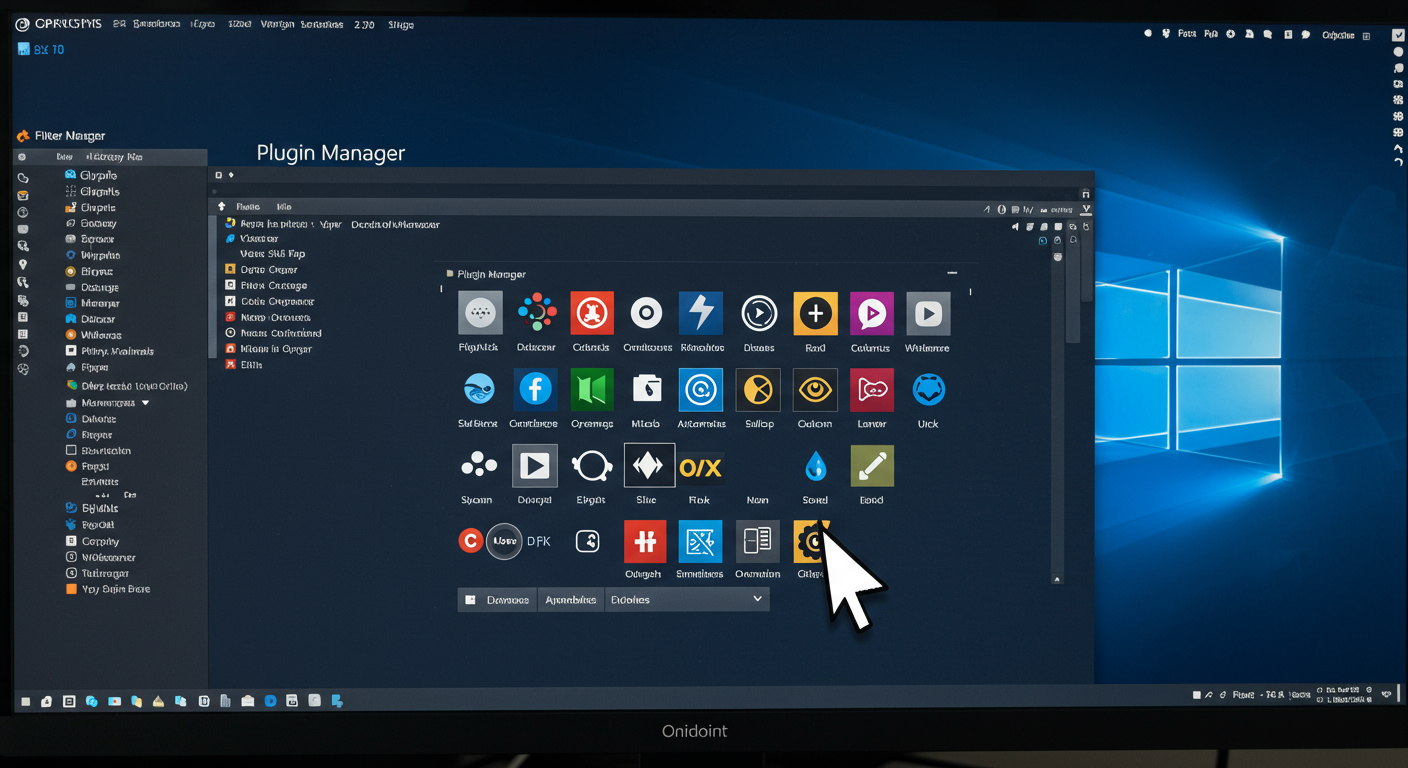Click the app logo in the top menu bar
The width and height of the screenshot is (1408, 768).
(23, 24)
